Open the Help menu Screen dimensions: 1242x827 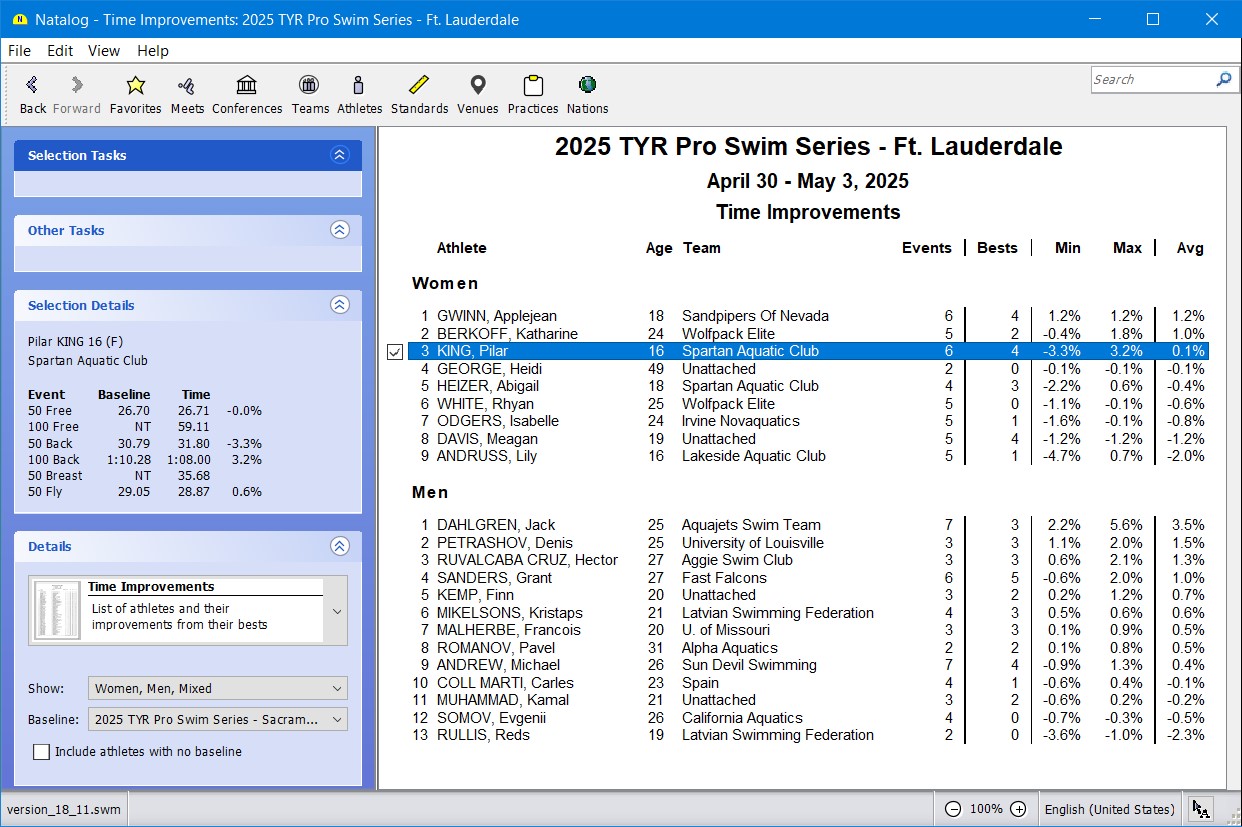153,51
